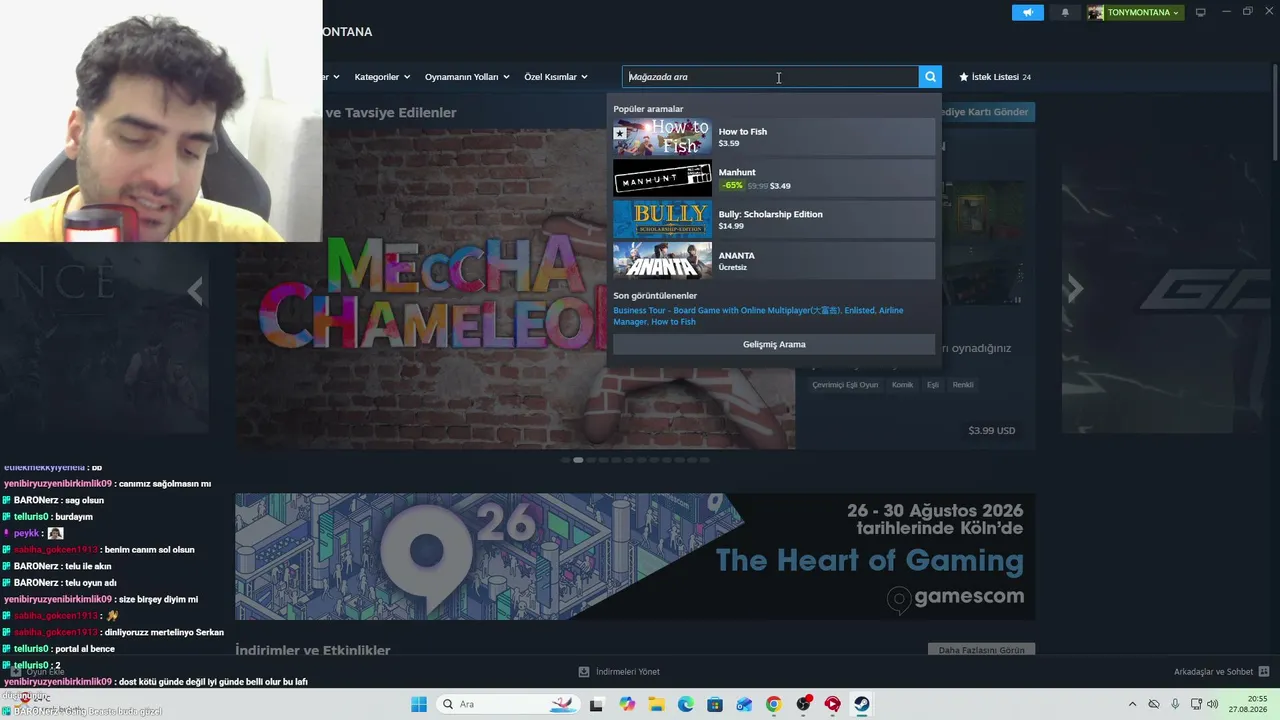Click the How to Fish thumbnail image
This screenshot has height=720, width=1280.
pos(662,137)
